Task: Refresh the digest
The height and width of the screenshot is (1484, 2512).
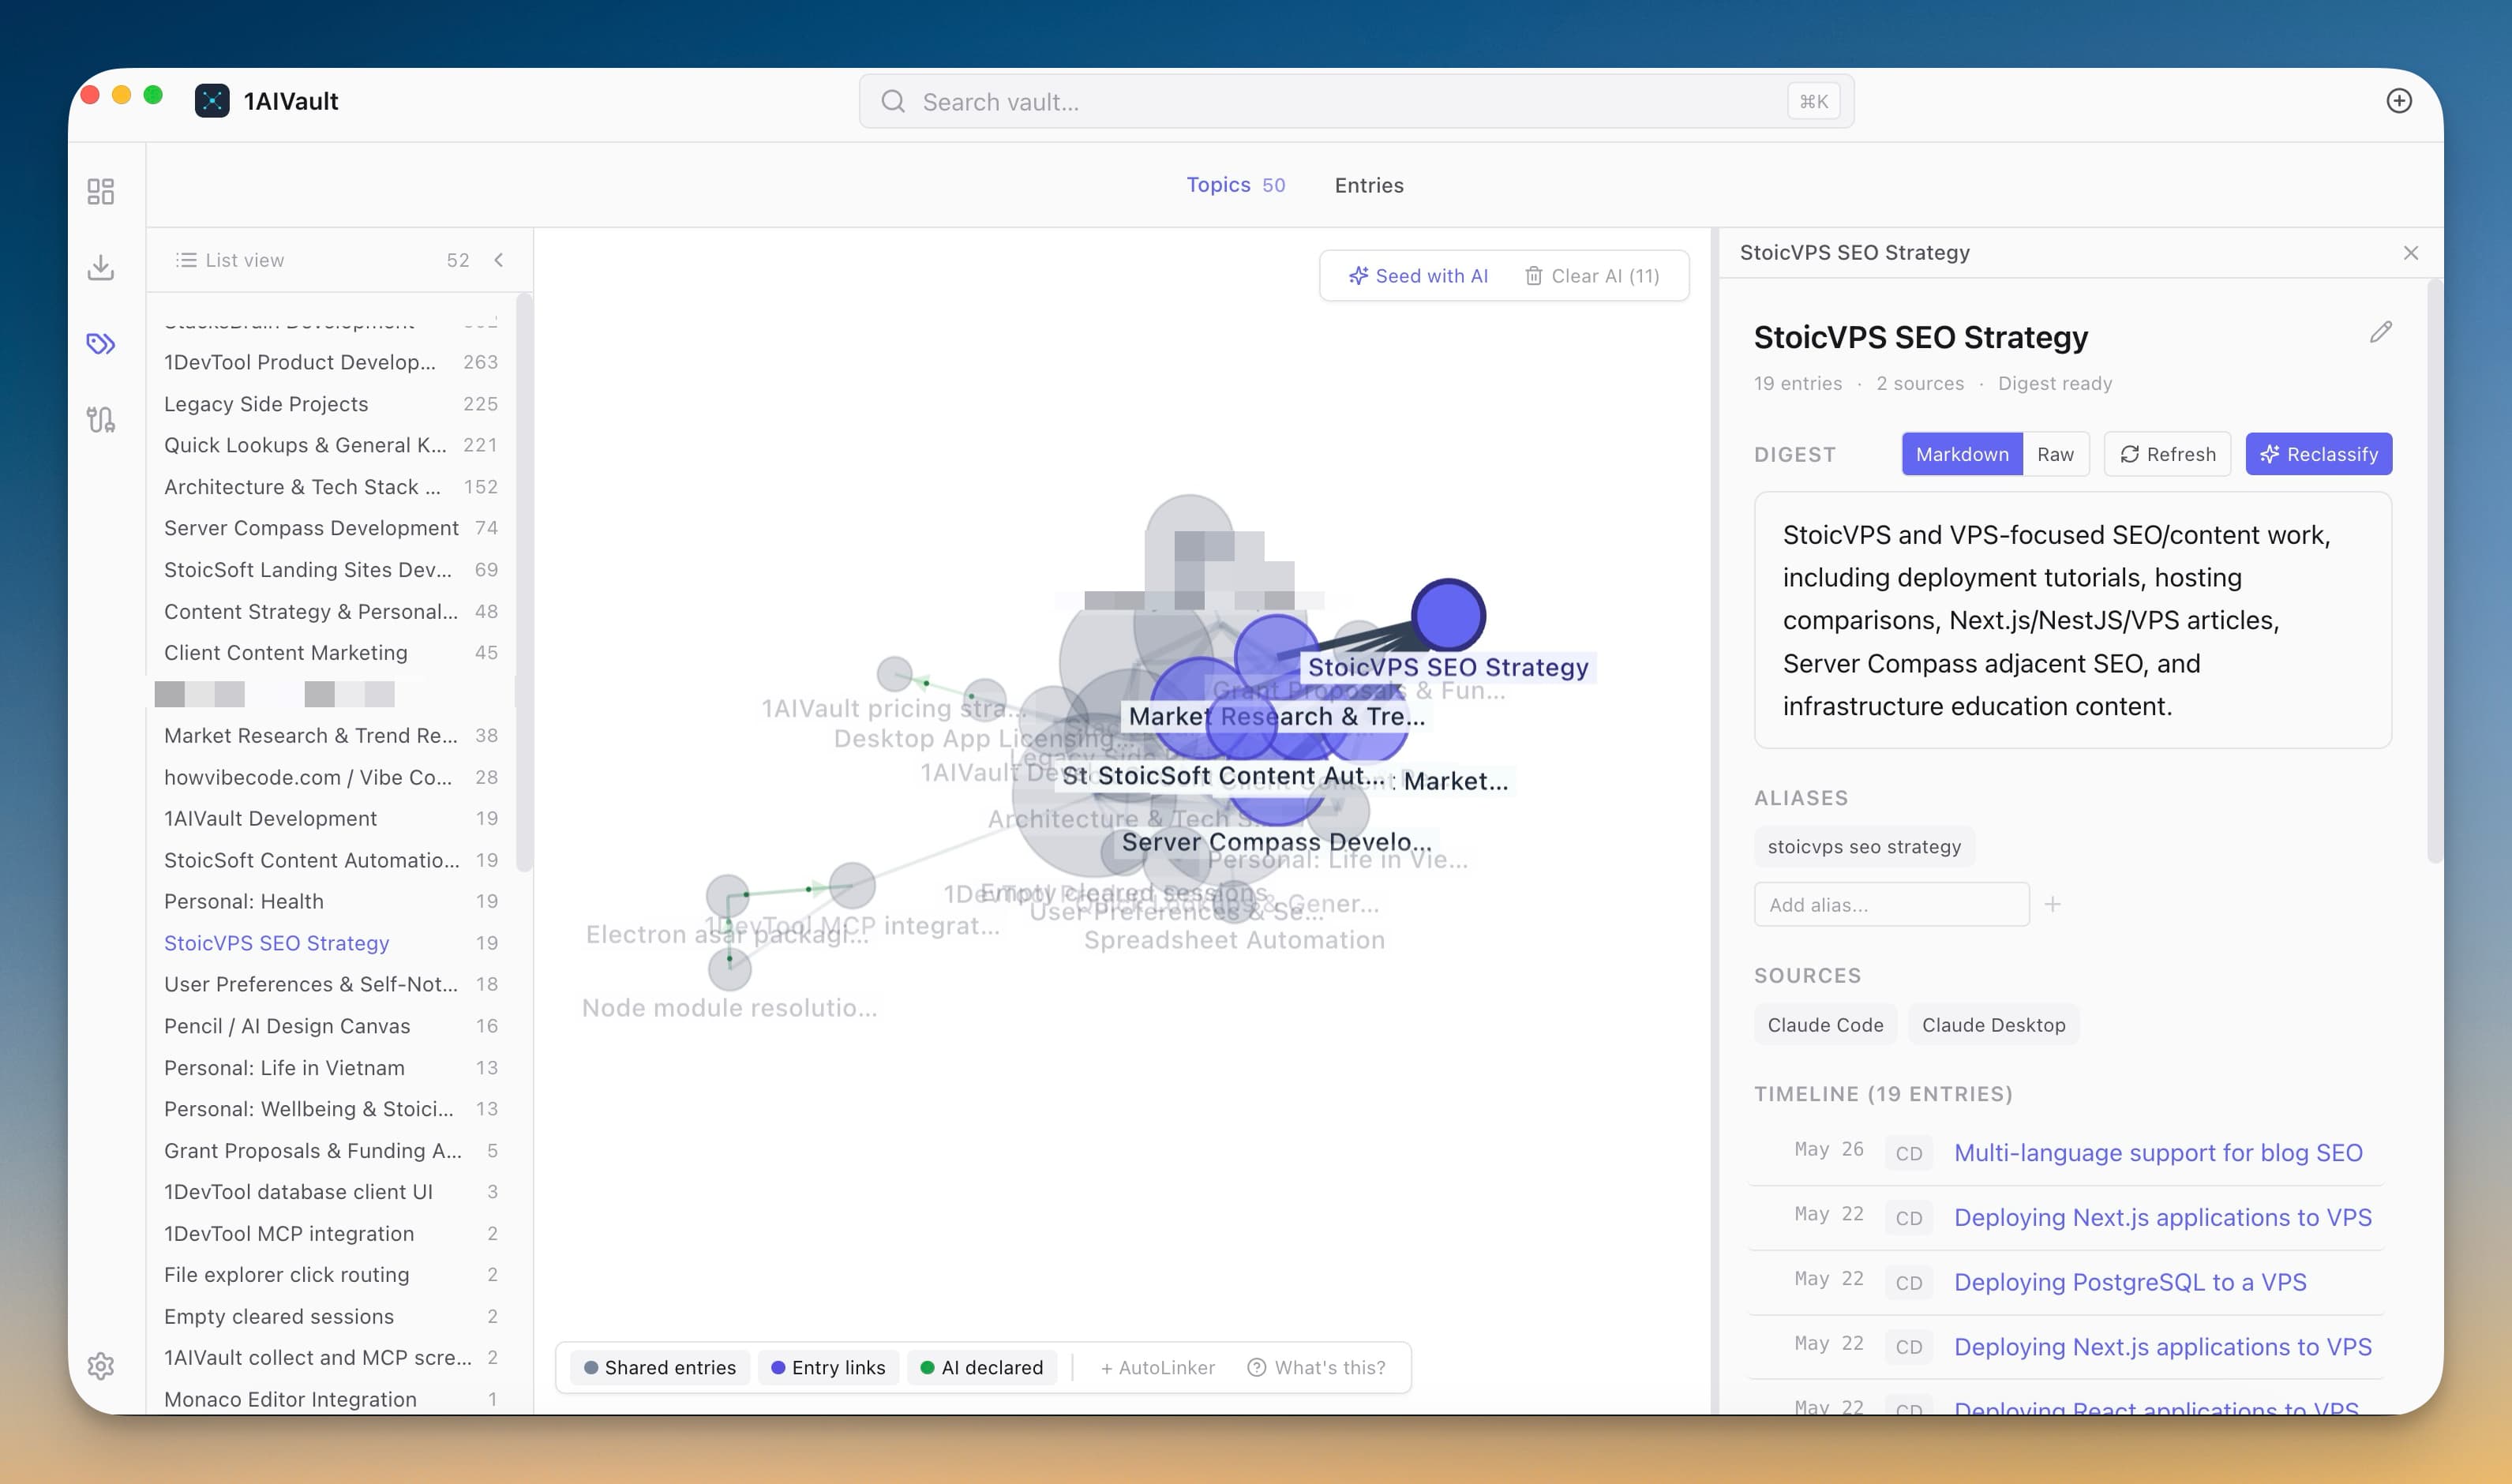Action: coord(2168,455)
